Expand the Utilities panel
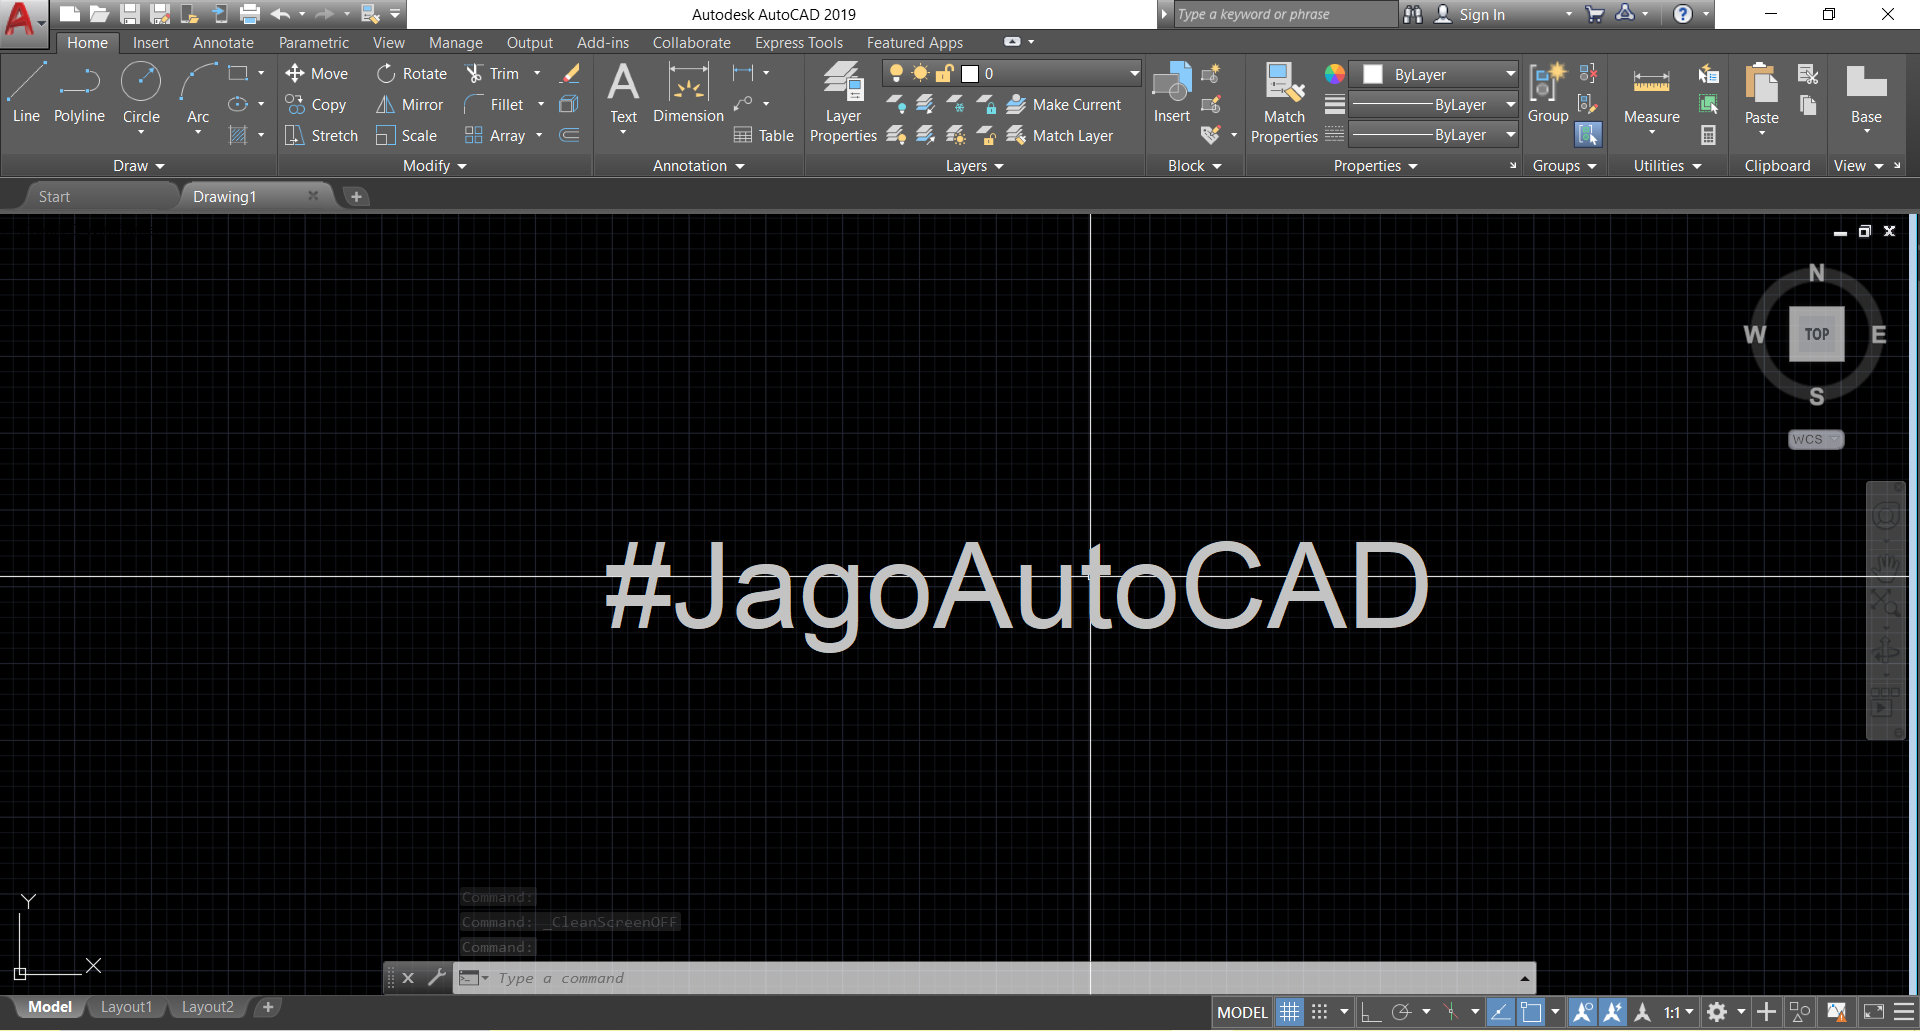The image size is (1920, 1031). 1668,166
